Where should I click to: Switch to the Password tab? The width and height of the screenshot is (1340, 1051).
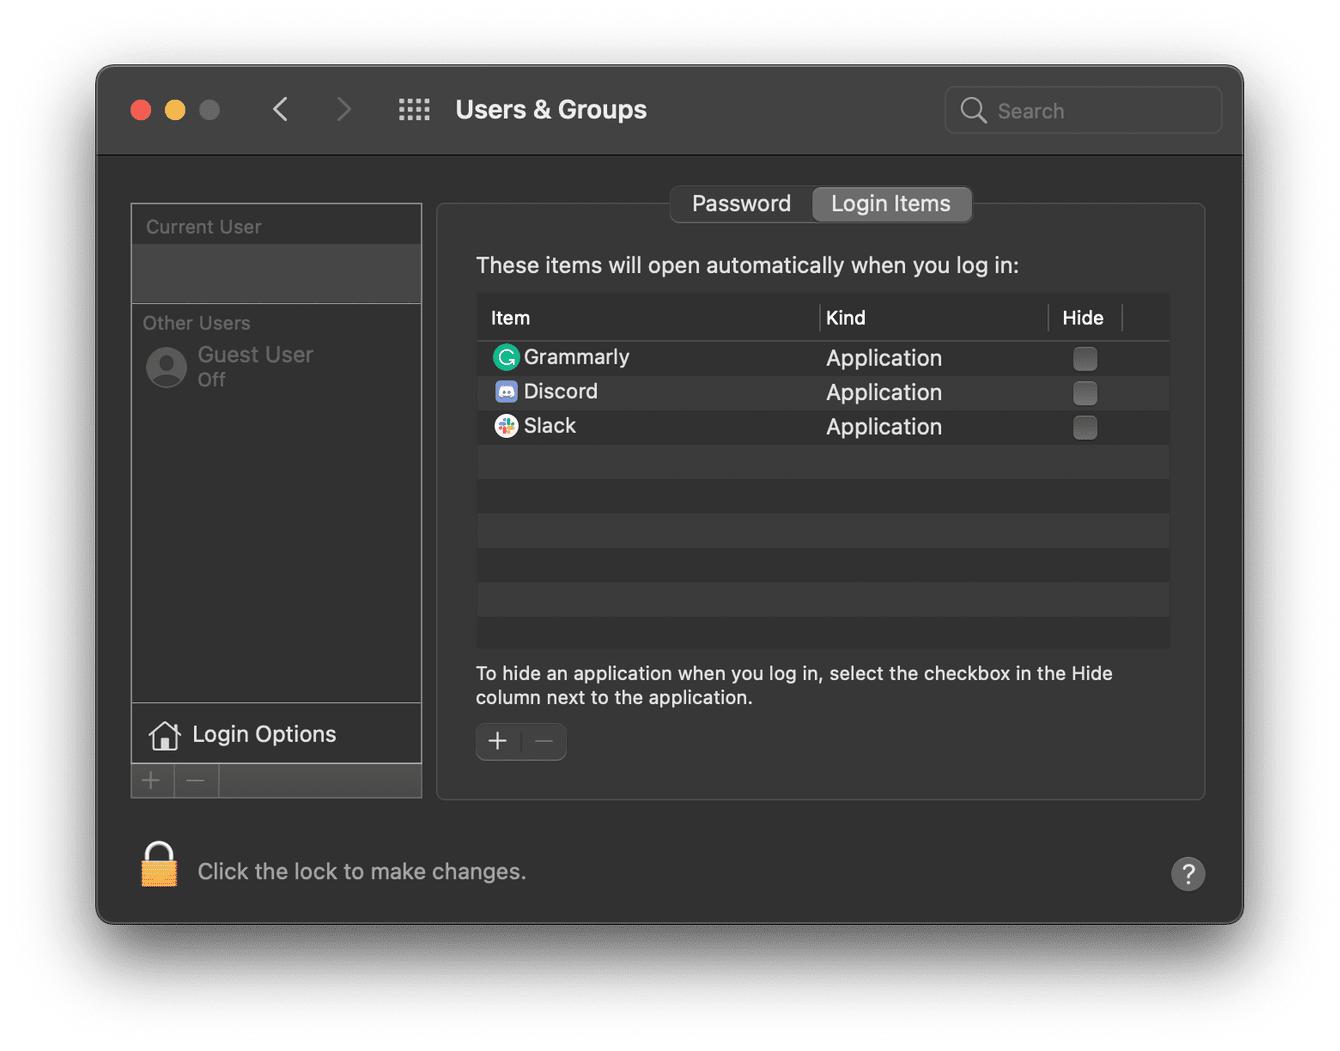741,204
